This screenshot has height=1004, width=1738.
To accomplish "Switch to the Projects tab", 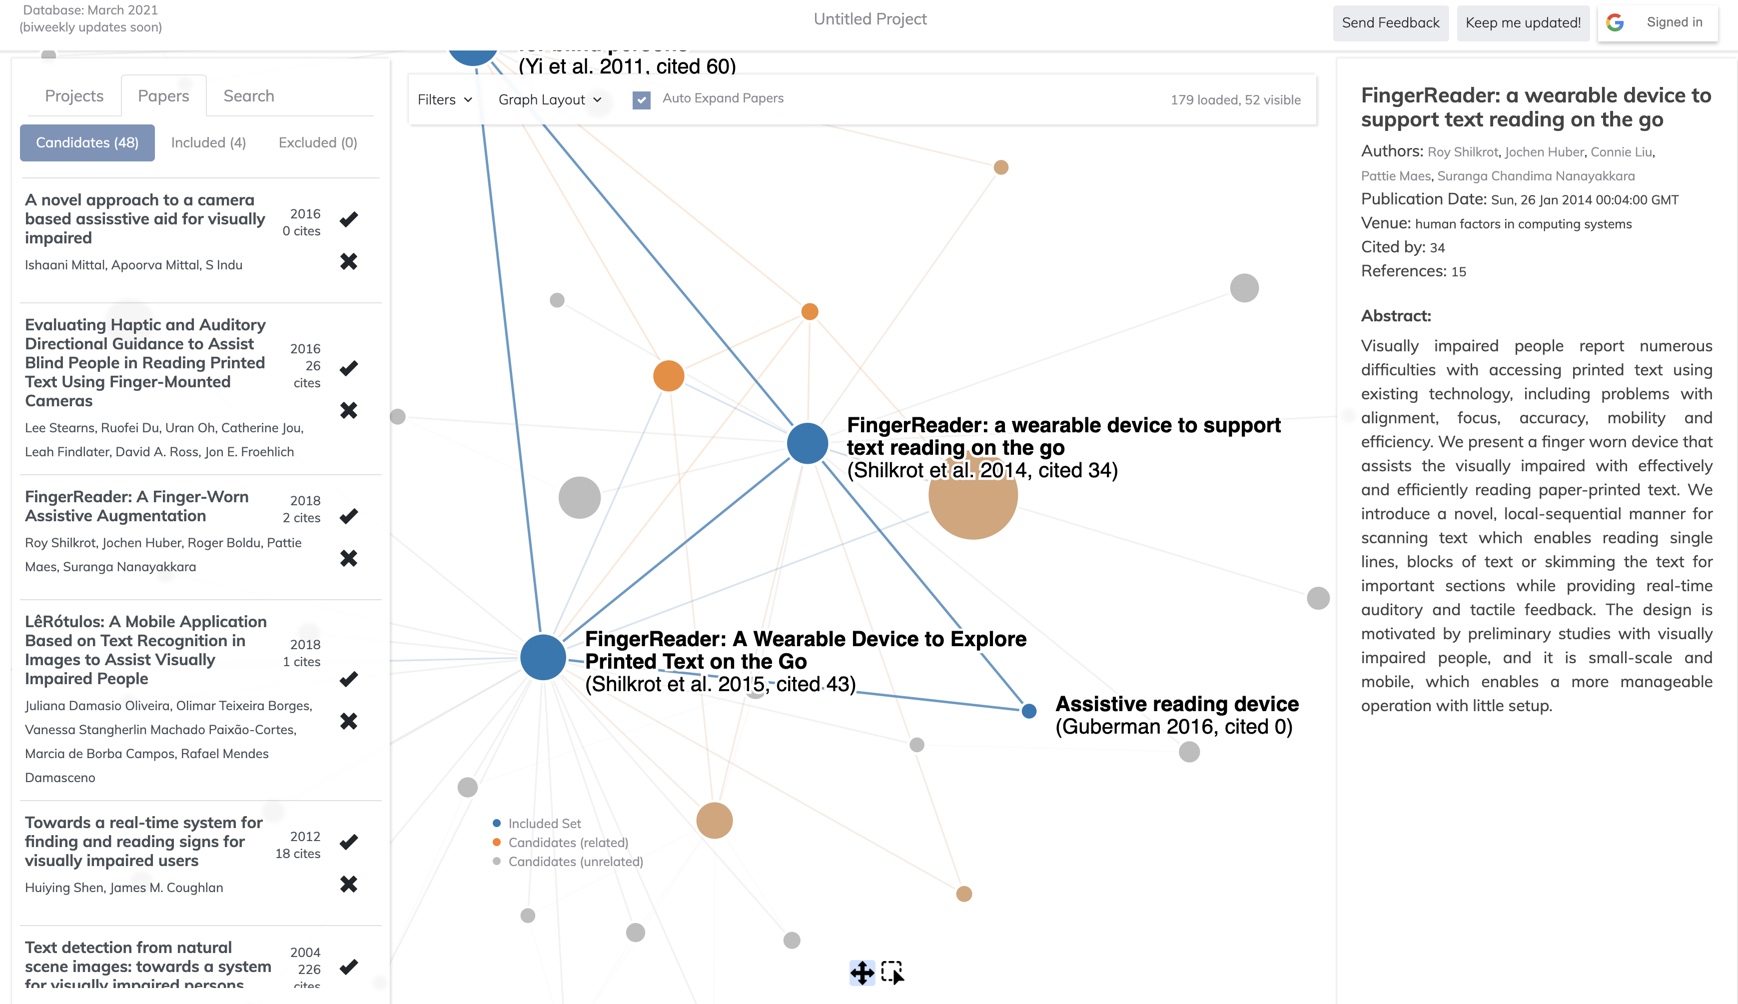I will pyautogui.click(x=74, y=96).
